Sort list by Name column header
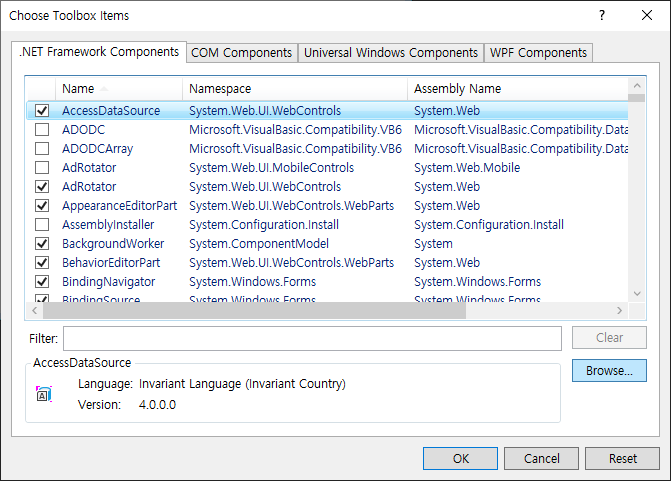671x481 pixels. (119, 89)
